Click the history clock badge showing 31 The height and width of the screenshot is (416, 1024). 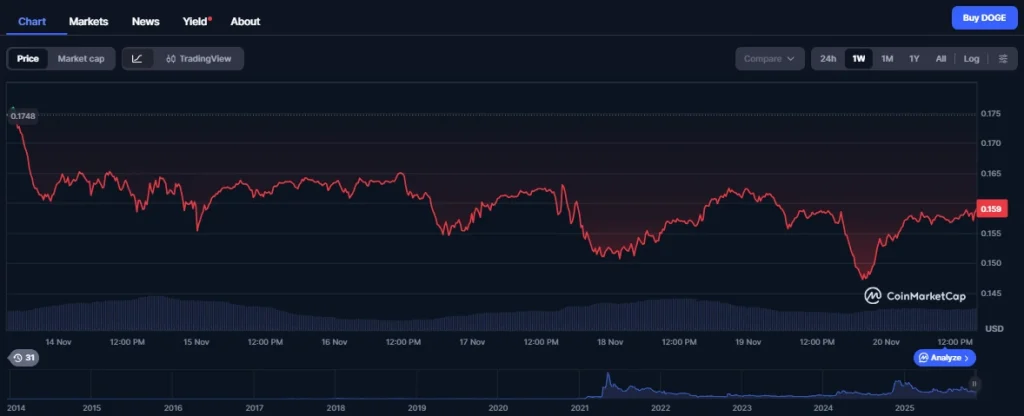tap(22, 358)
